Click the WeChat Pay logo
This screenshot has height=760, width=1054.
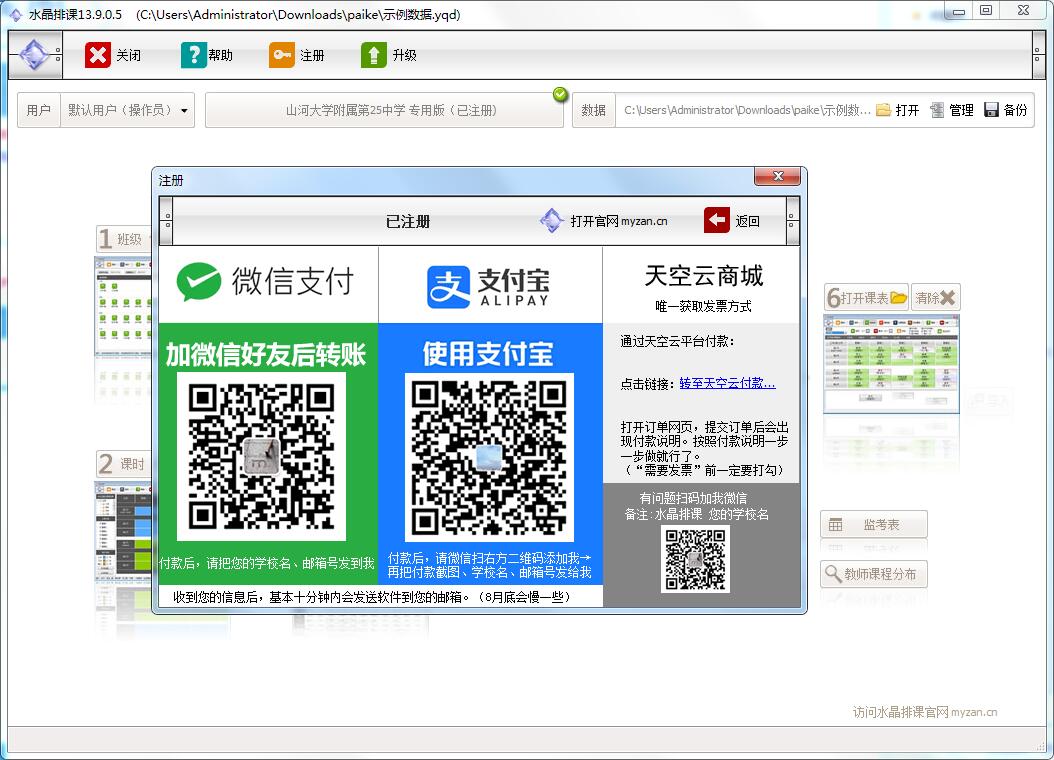(266, 282)
